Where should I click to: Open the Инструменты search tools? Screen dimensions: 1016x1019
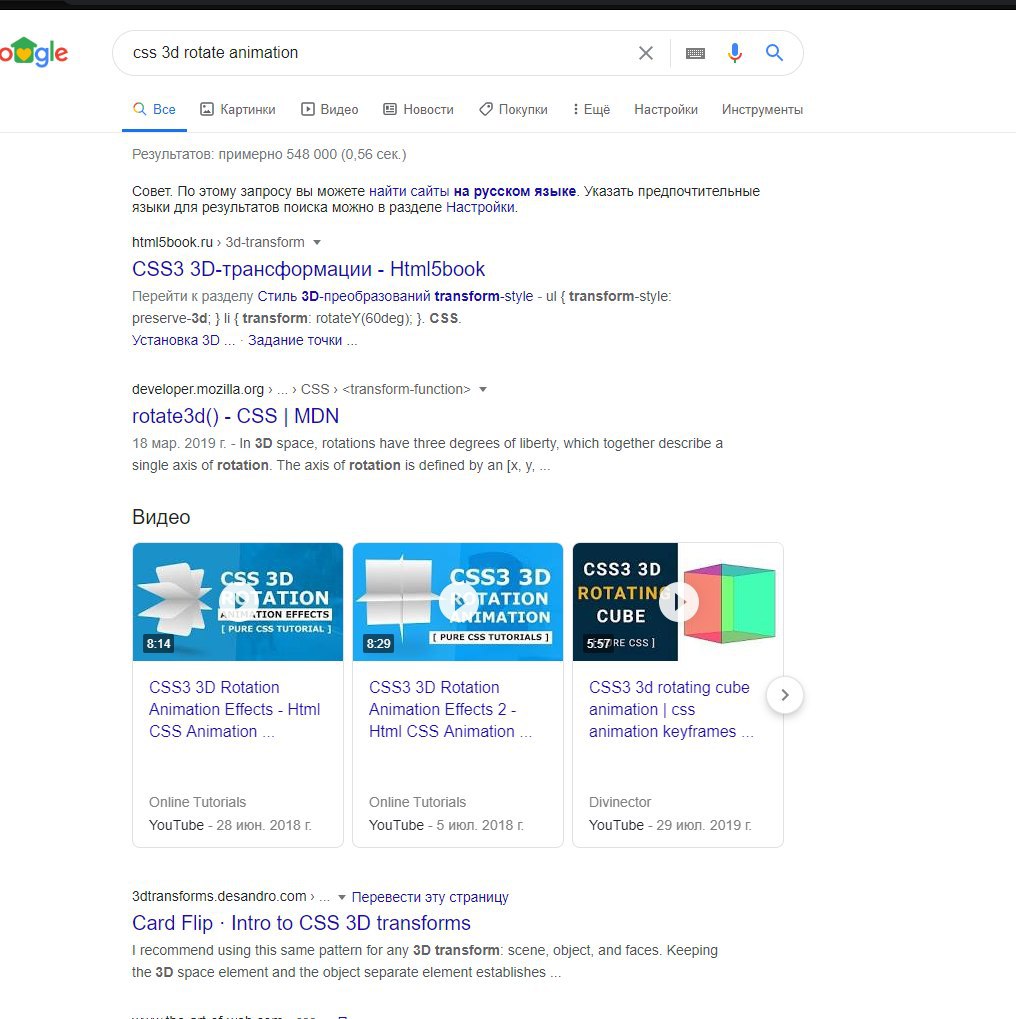point(762,109)
